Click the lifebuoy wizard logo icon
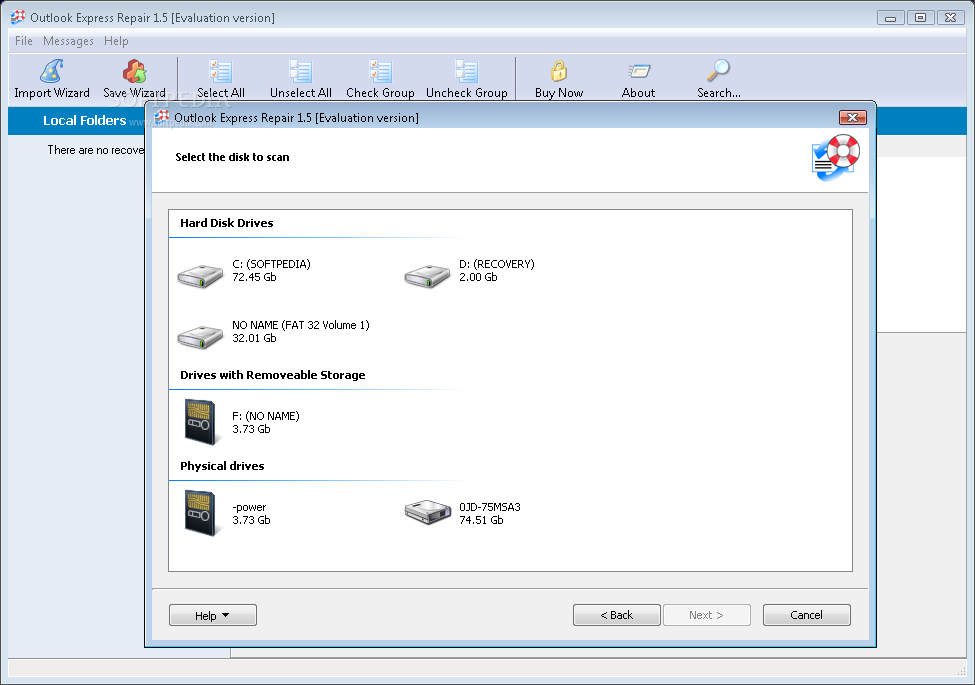The width and height of the screenshot is (975, 685). tap(836, 157)
